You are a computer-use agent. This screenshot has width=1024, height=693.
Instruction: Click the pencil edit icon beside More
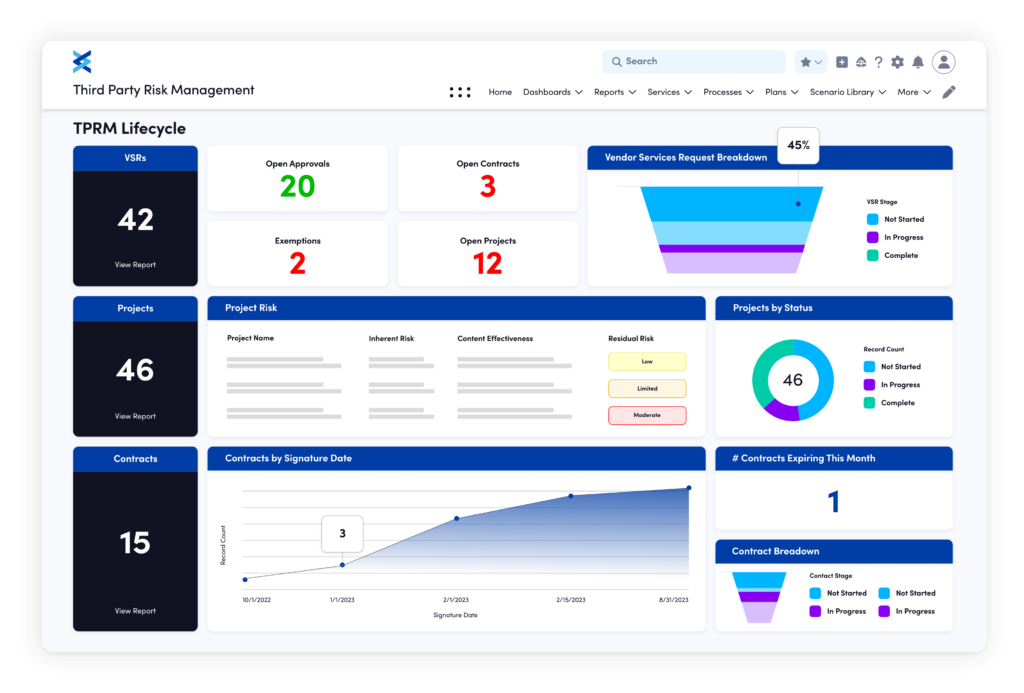(948, 91)
